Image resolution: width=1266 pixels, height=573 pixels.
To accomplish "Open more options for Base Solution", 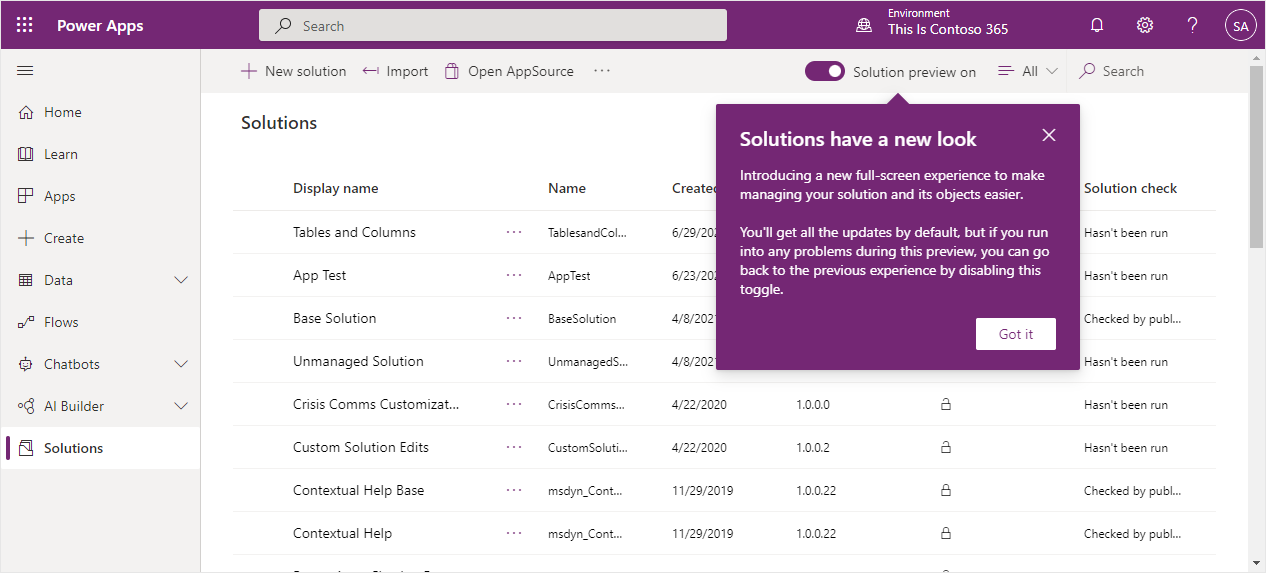I will [514, 318].
